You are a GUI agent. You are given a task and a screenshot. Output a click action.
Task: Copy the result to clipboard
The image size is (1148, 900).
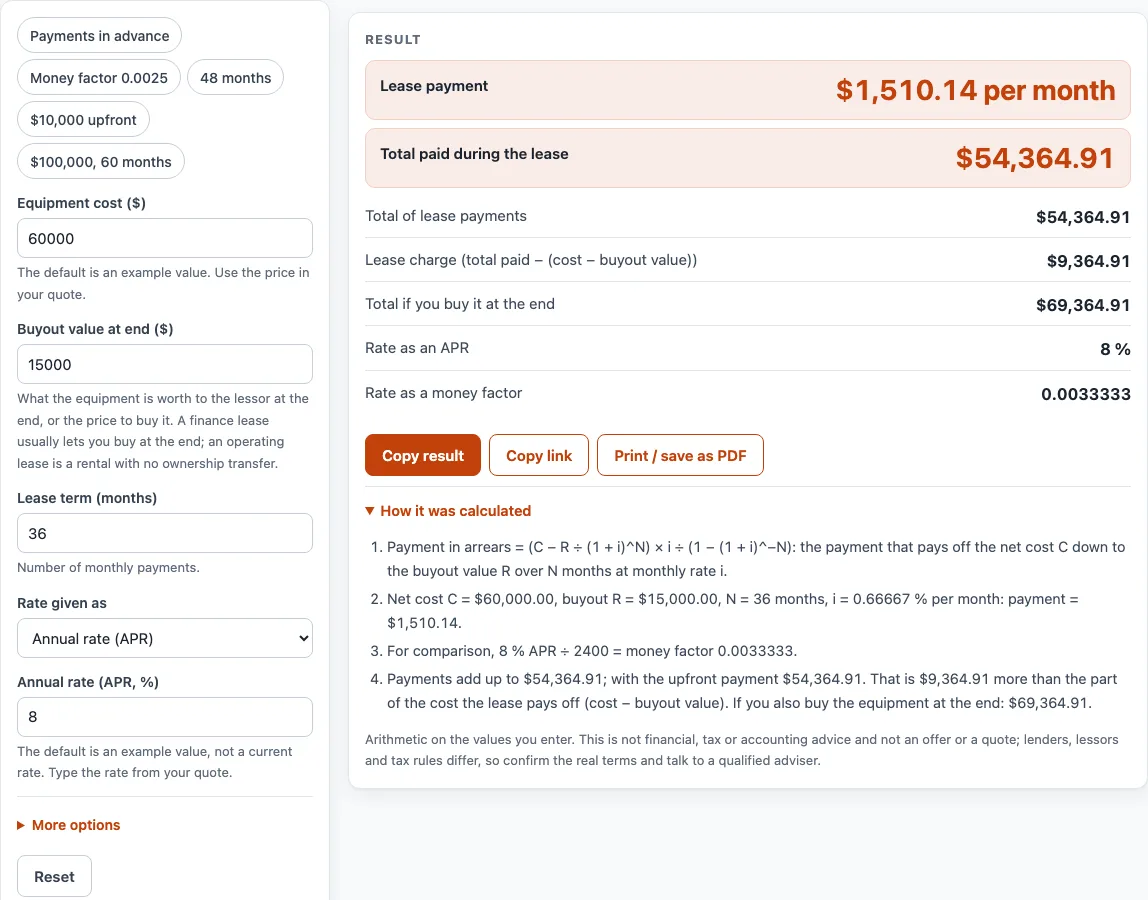422,455
